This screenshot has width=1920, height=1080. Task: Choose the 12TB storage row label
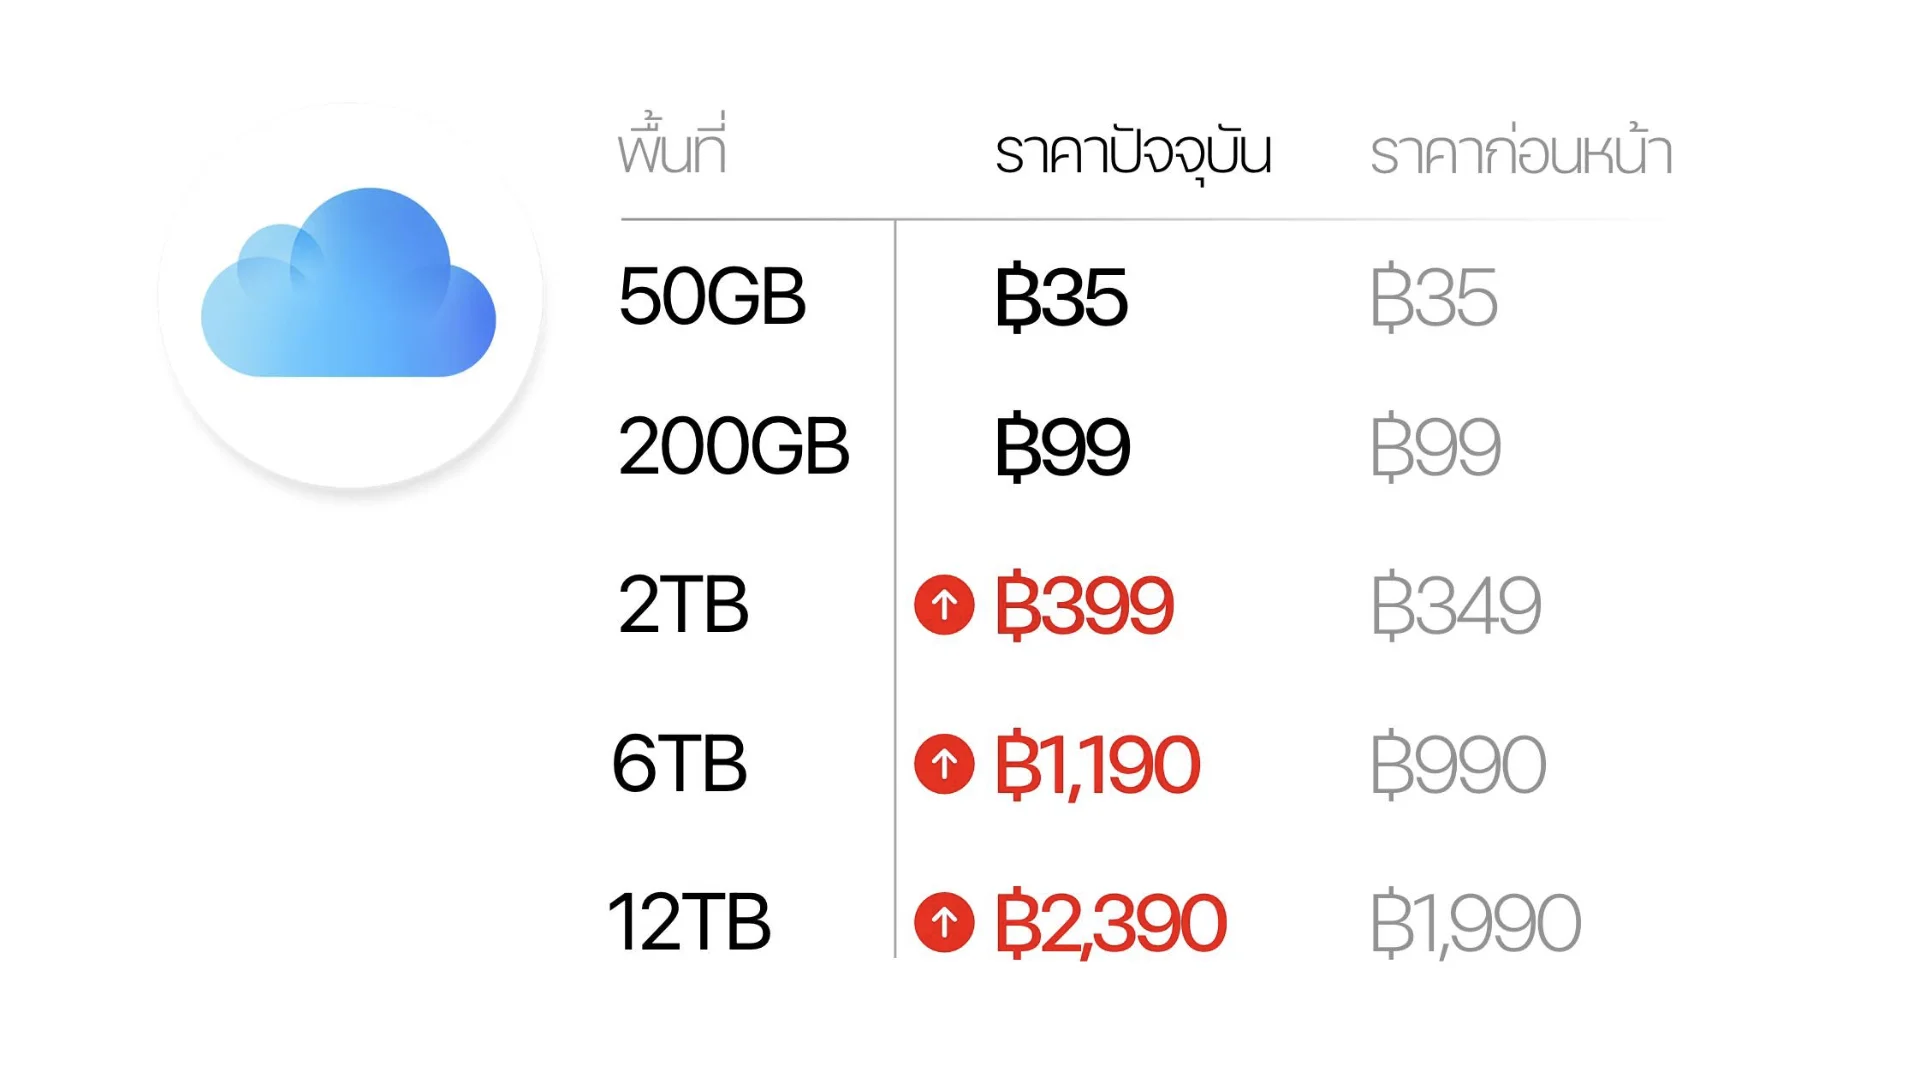click(689, 922)
